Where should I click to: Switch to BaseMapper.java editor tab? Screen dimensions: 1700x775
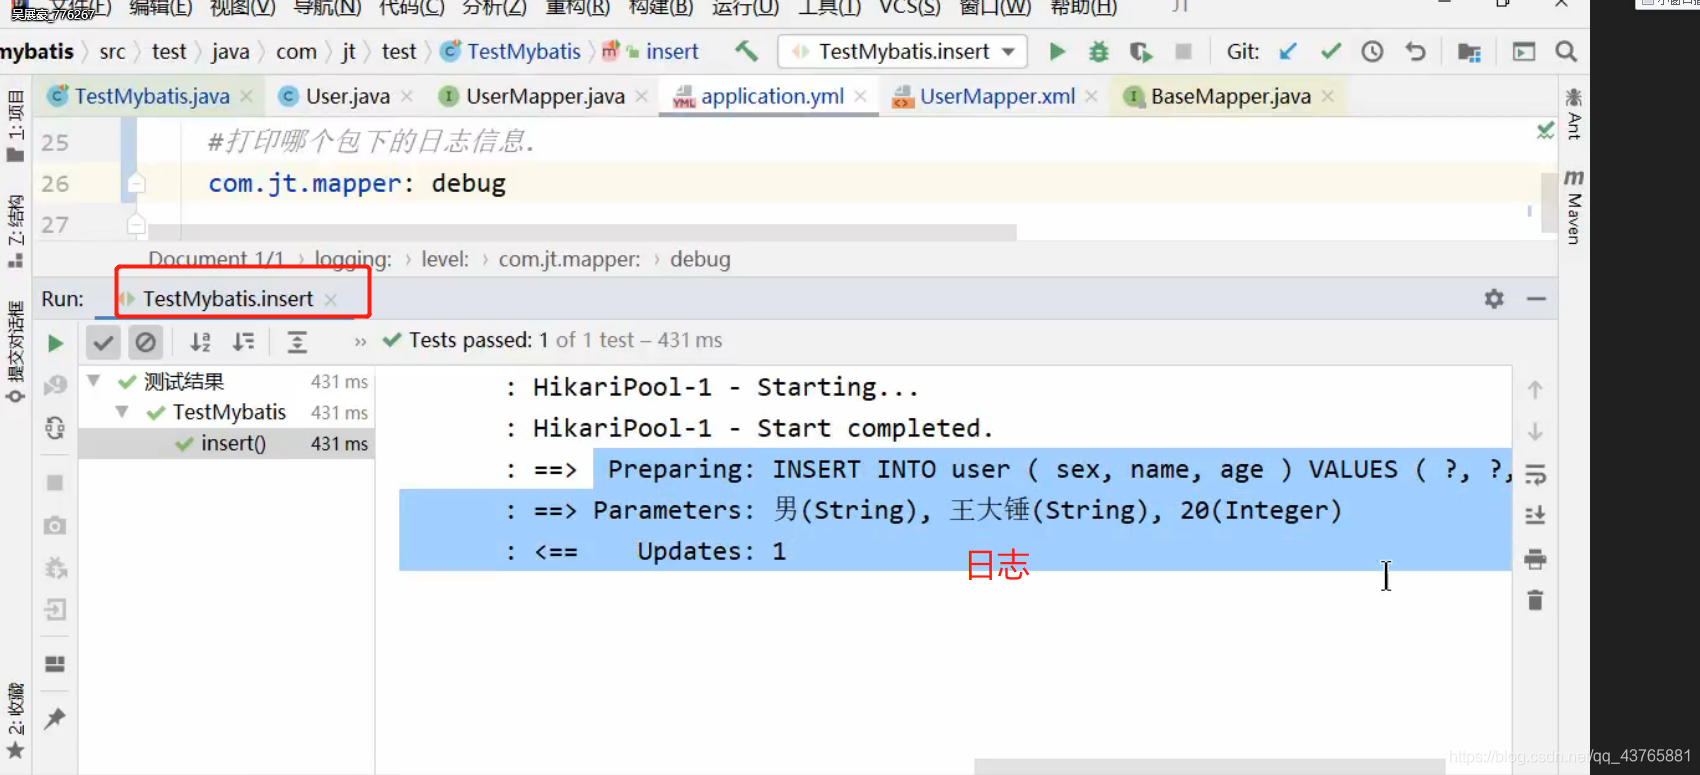1230,96
